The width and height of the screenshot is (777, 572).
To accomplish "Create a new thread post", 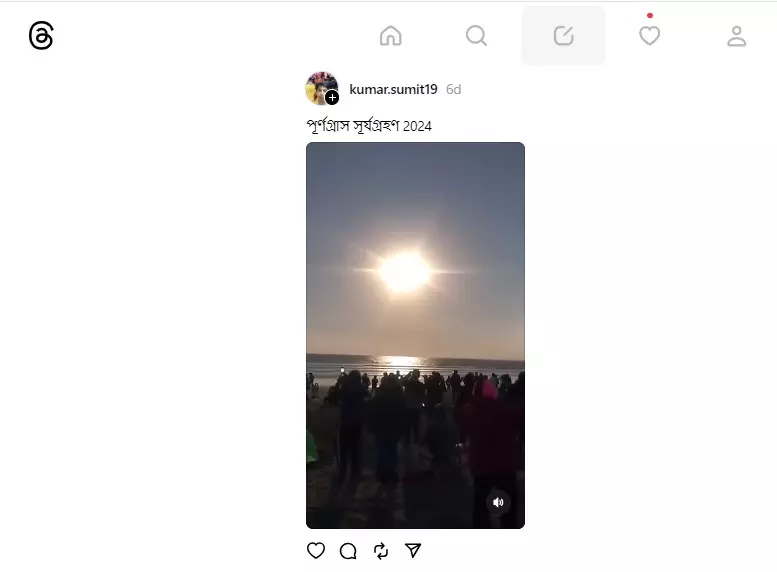I will pos(563,36).
